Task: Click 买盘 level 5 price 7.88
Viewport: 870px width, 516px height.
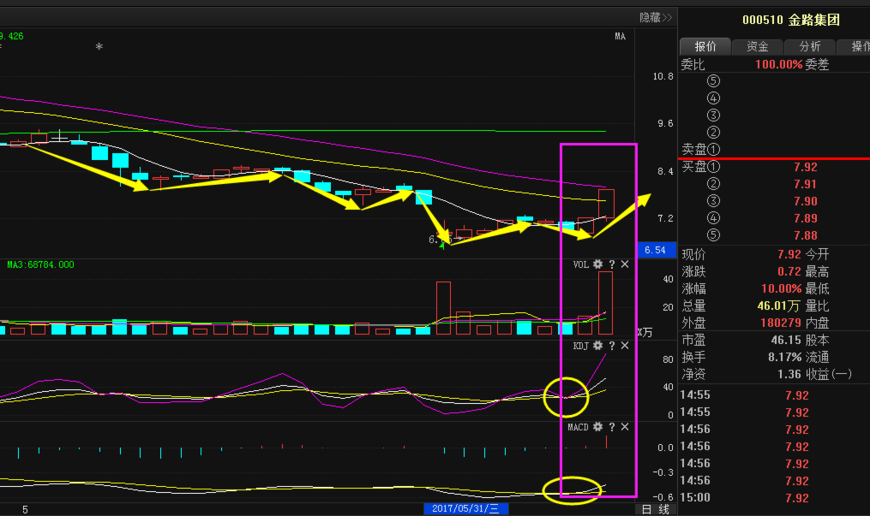Action: click(x=805, y=236)
